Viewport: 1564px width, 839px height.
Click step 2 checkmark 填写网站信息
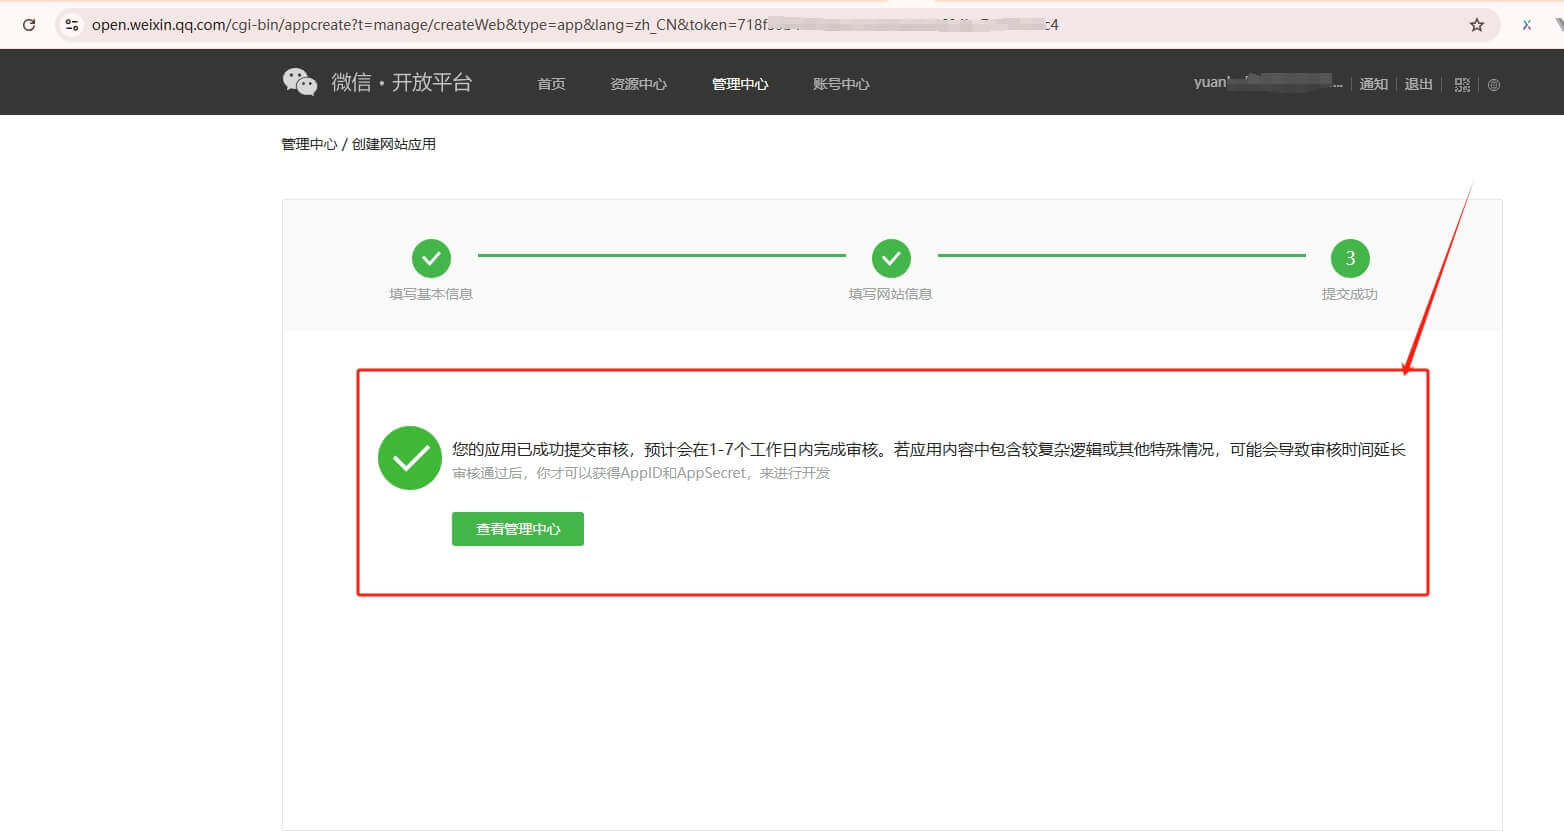[x=891, y=258]
